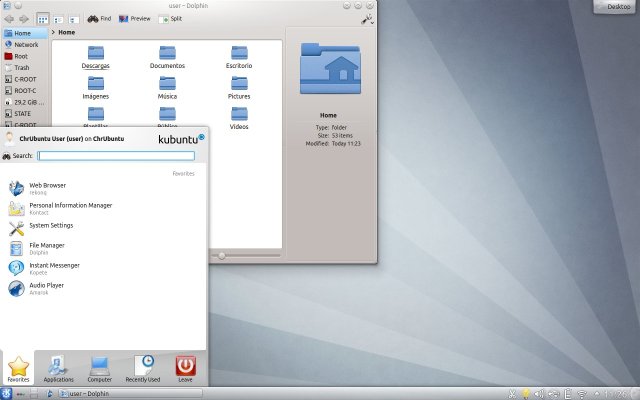Open the Dolphin wrench control menu
The width and height of the screenshot is (640, 400).
(367, 18)
